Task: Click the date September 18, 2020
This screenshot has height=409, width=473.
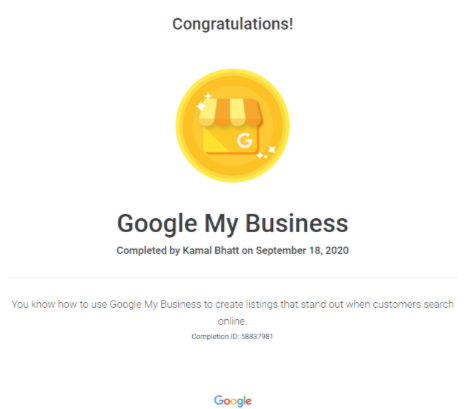Action: point(302,251)
